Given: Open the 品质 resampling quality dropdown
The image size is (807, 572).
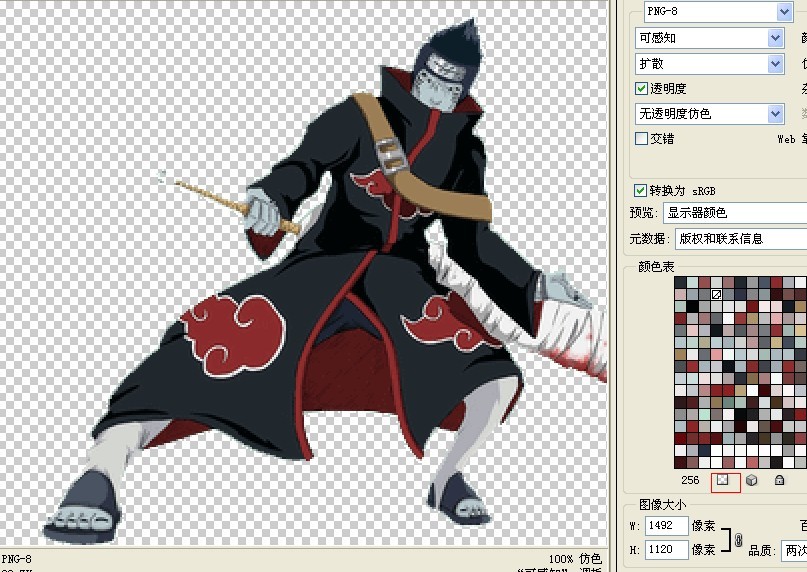Looking at the screenshot, I should coord(794,550).
